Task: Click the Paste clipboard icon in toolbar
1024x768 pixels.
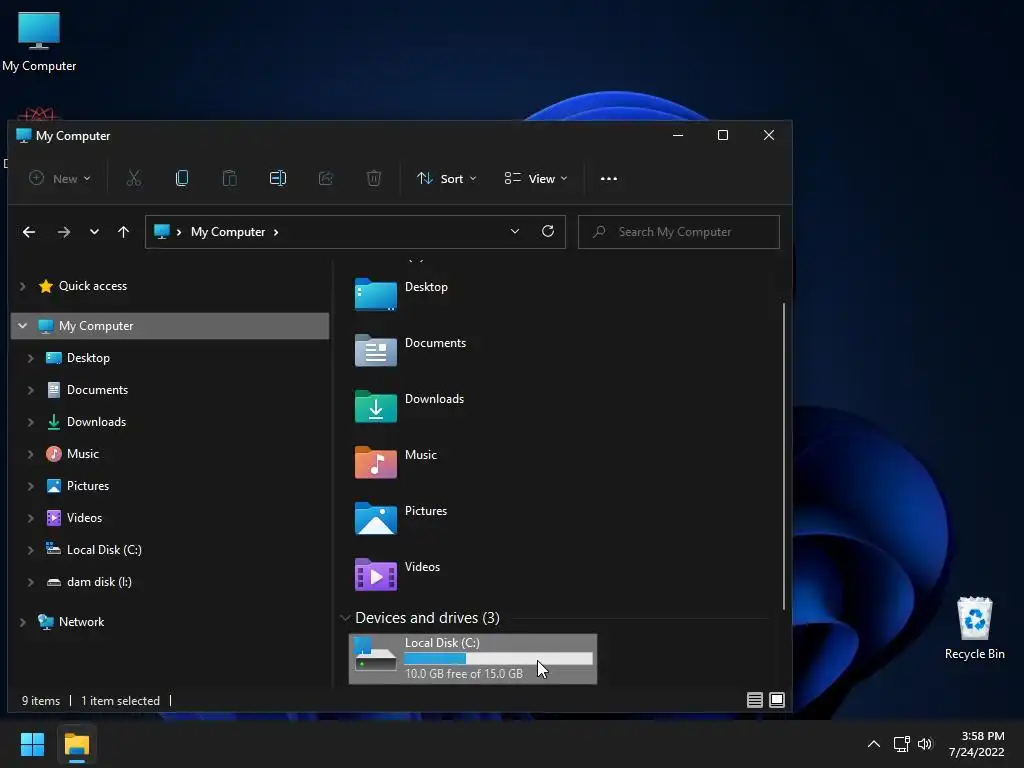Action: (x=230, y=178)
